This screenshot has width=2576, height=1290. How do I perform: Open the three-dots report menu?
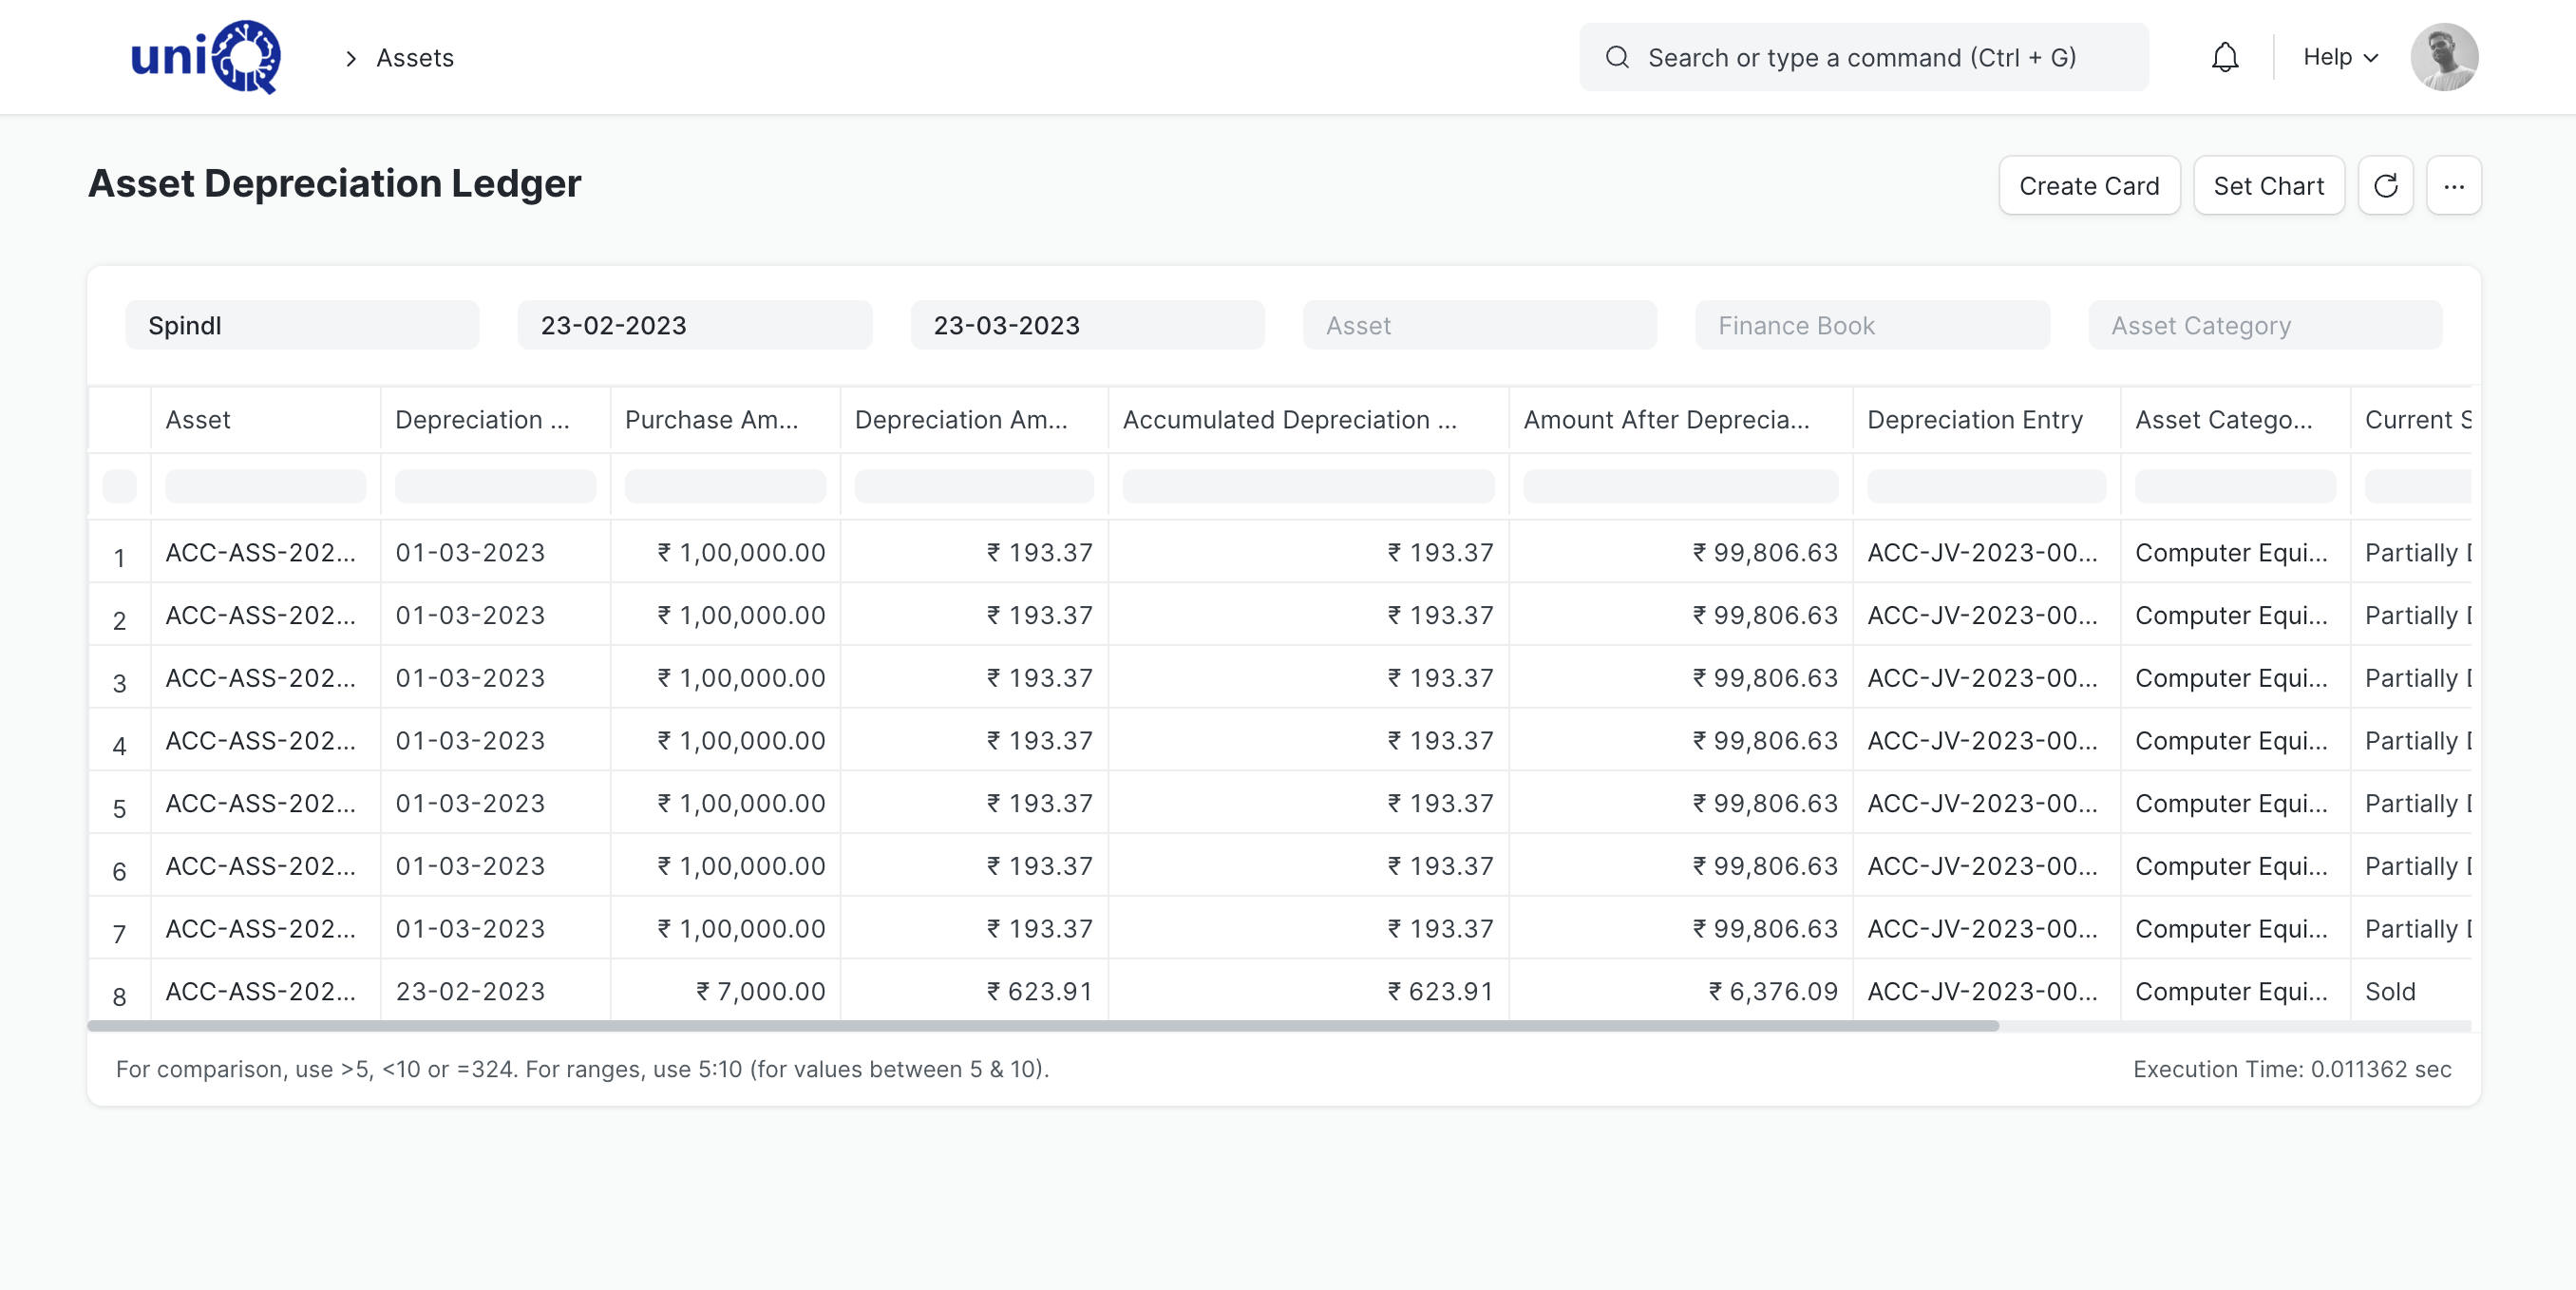click(2453, 186)
